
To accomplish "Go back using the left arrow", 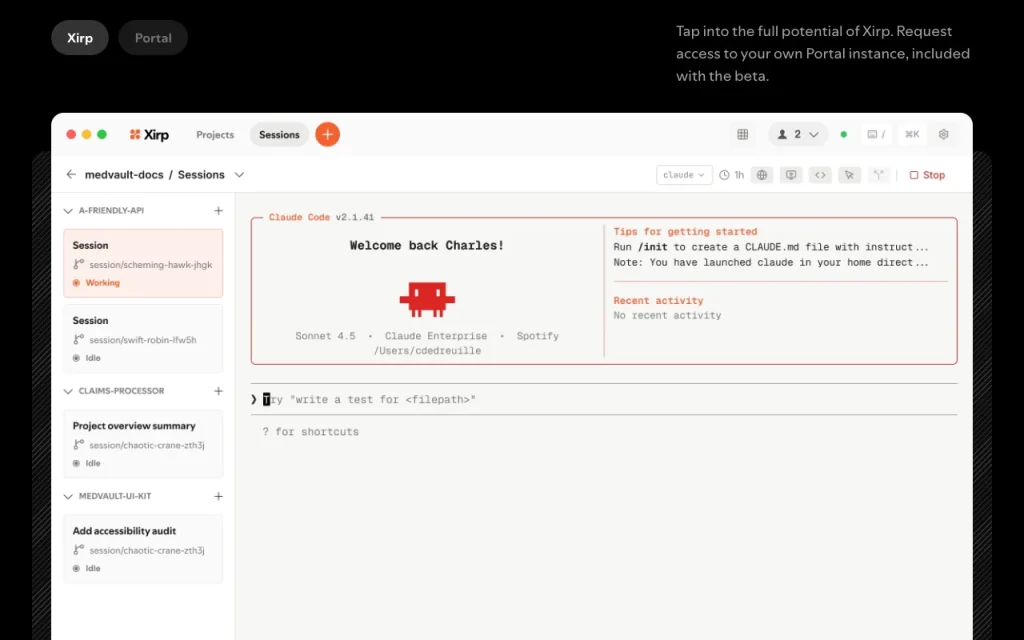I will (x=71, y=174).
